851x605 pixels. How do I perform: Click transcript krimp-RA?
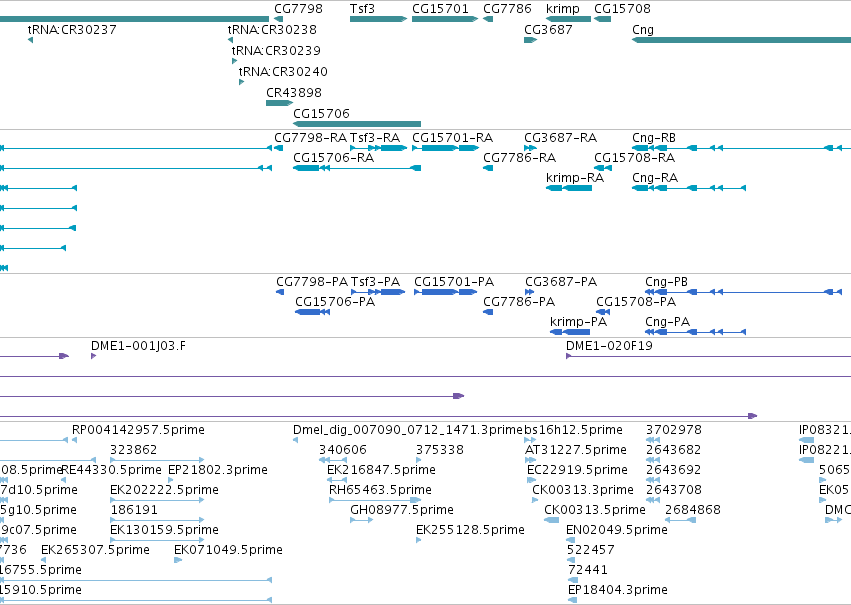575,178
